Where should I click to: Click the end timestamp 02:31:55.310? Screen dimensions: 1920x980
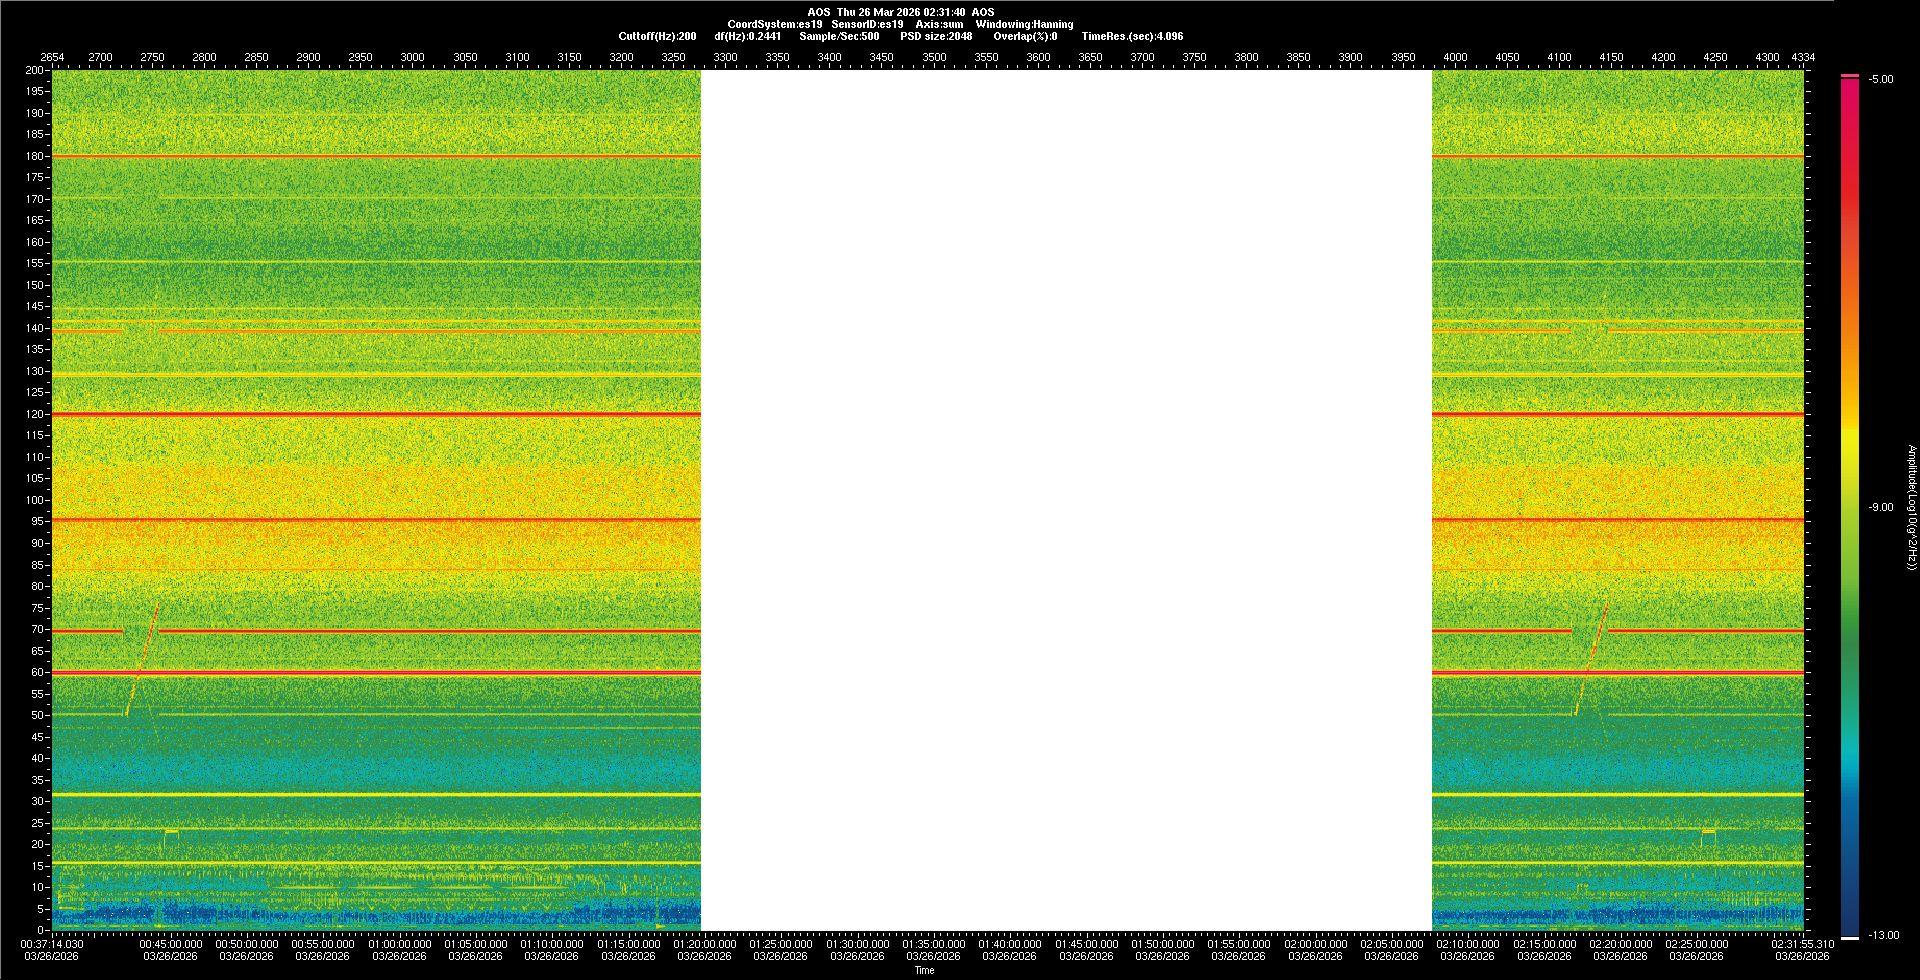point(1802,944)
